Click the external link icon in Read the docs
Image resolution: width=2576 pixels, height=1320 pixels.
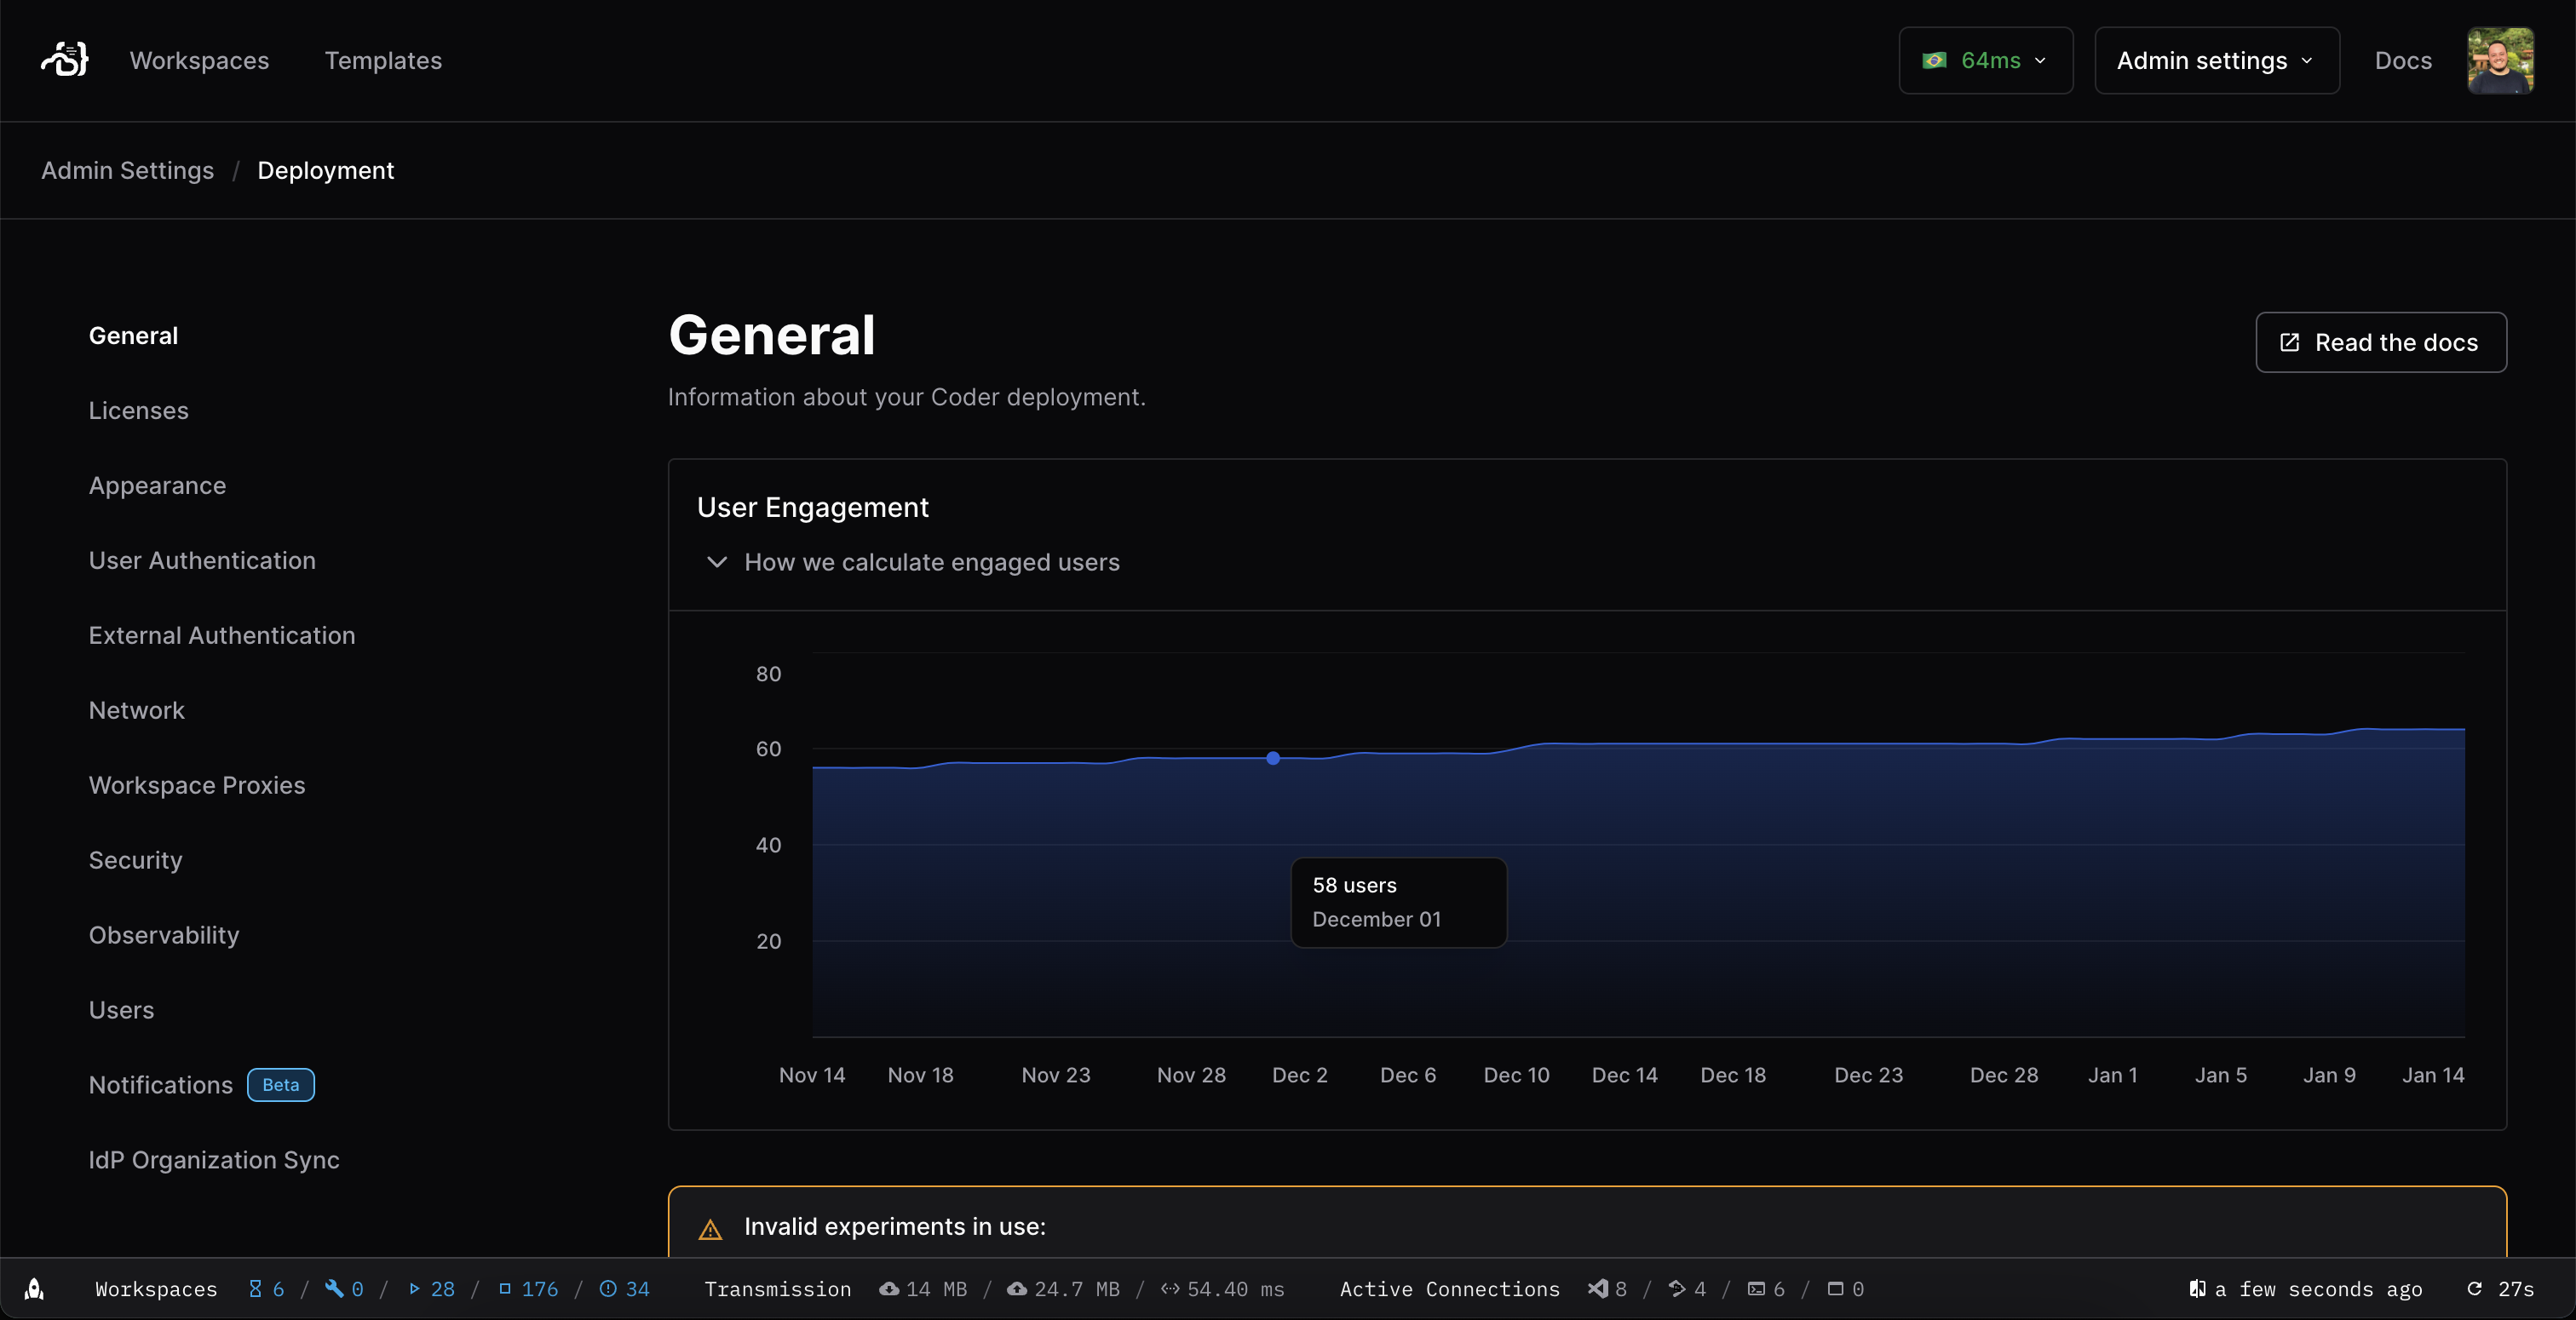pos(2289,342)
